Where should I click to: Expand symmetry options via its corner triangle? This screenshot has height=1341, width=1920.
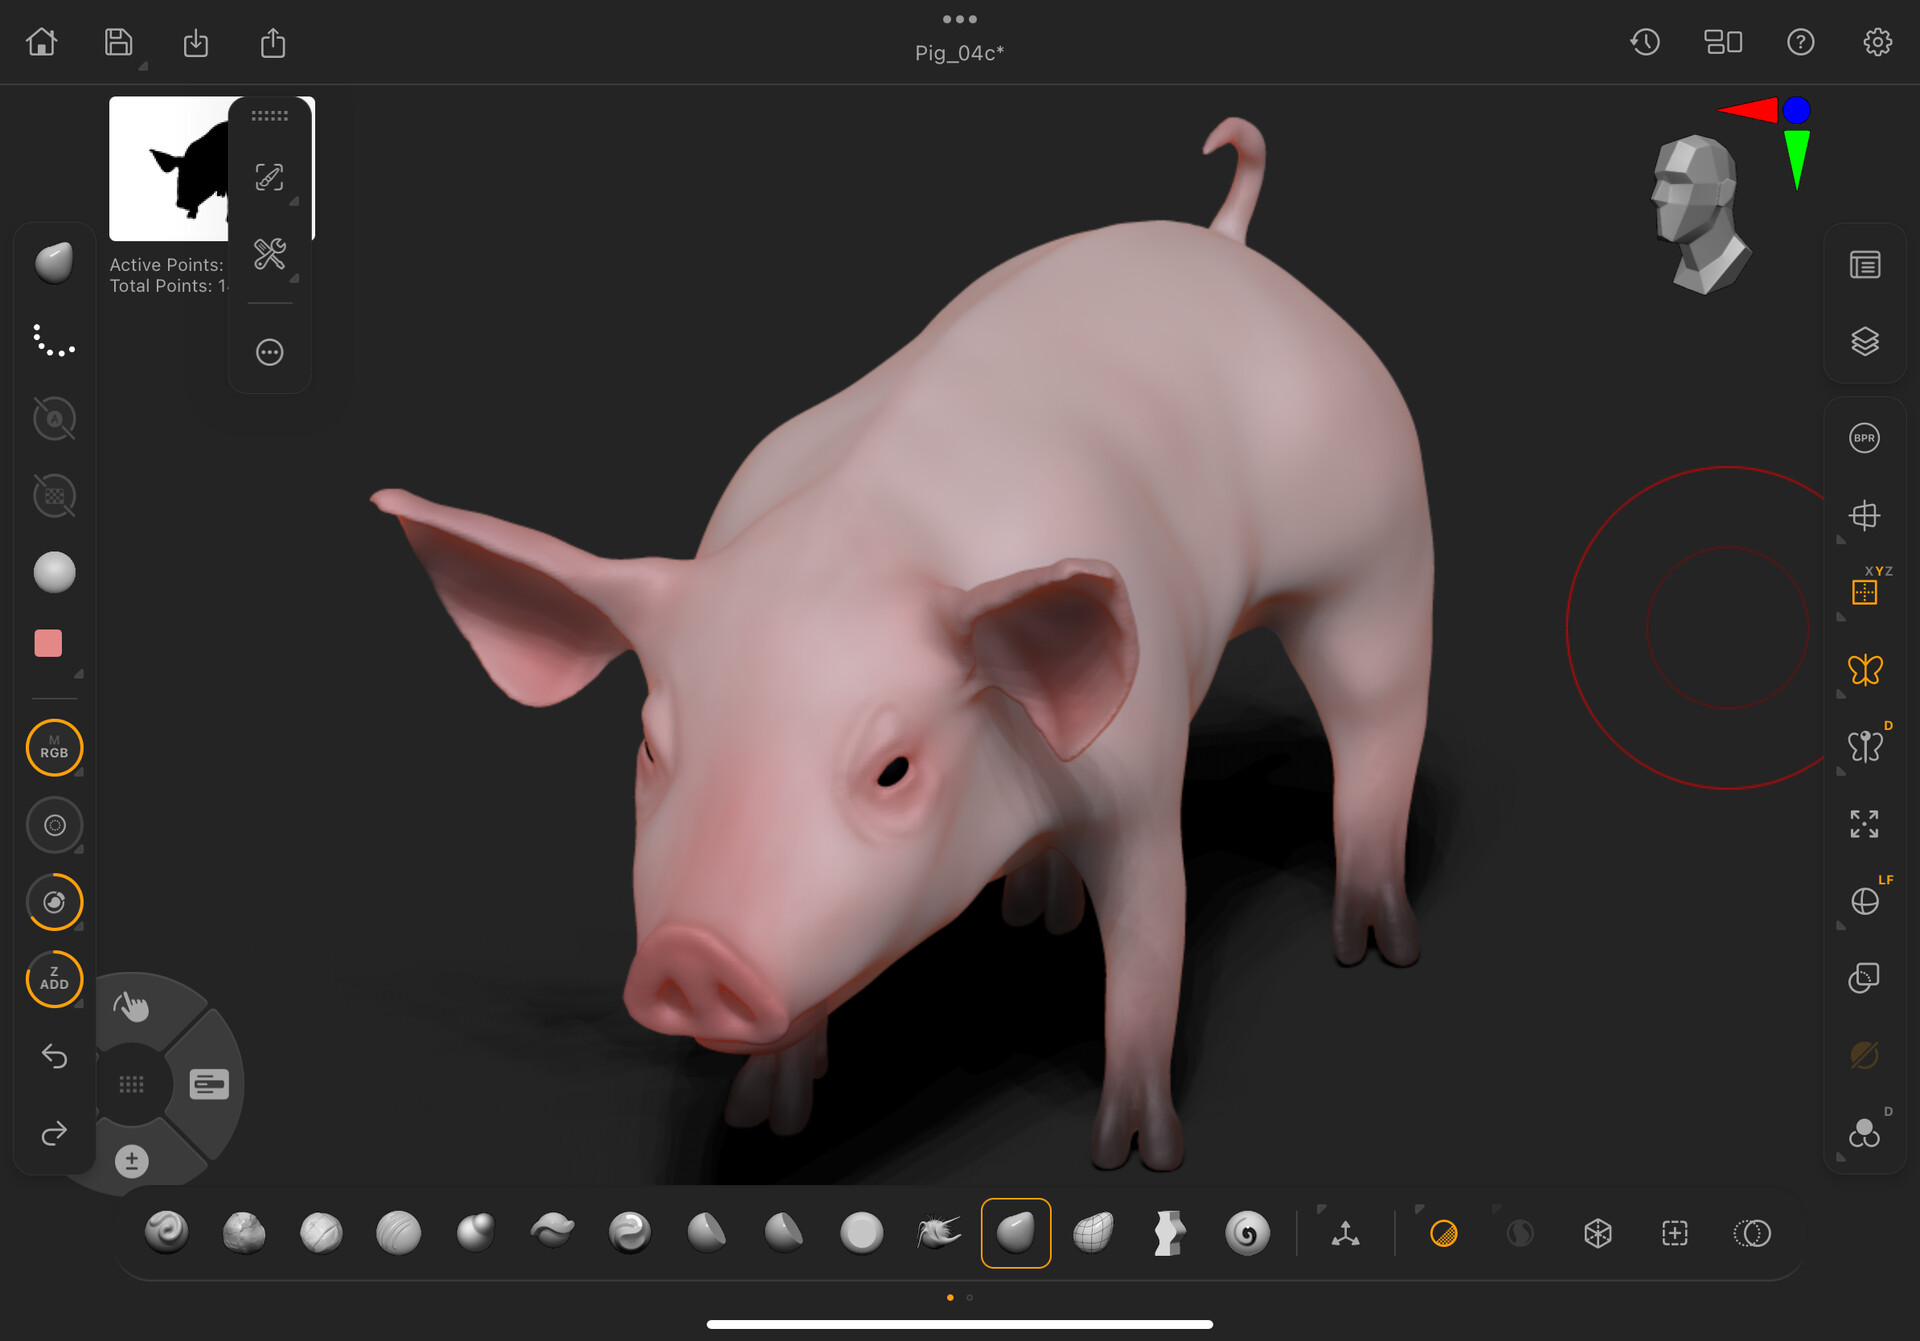pos(1841,692)
